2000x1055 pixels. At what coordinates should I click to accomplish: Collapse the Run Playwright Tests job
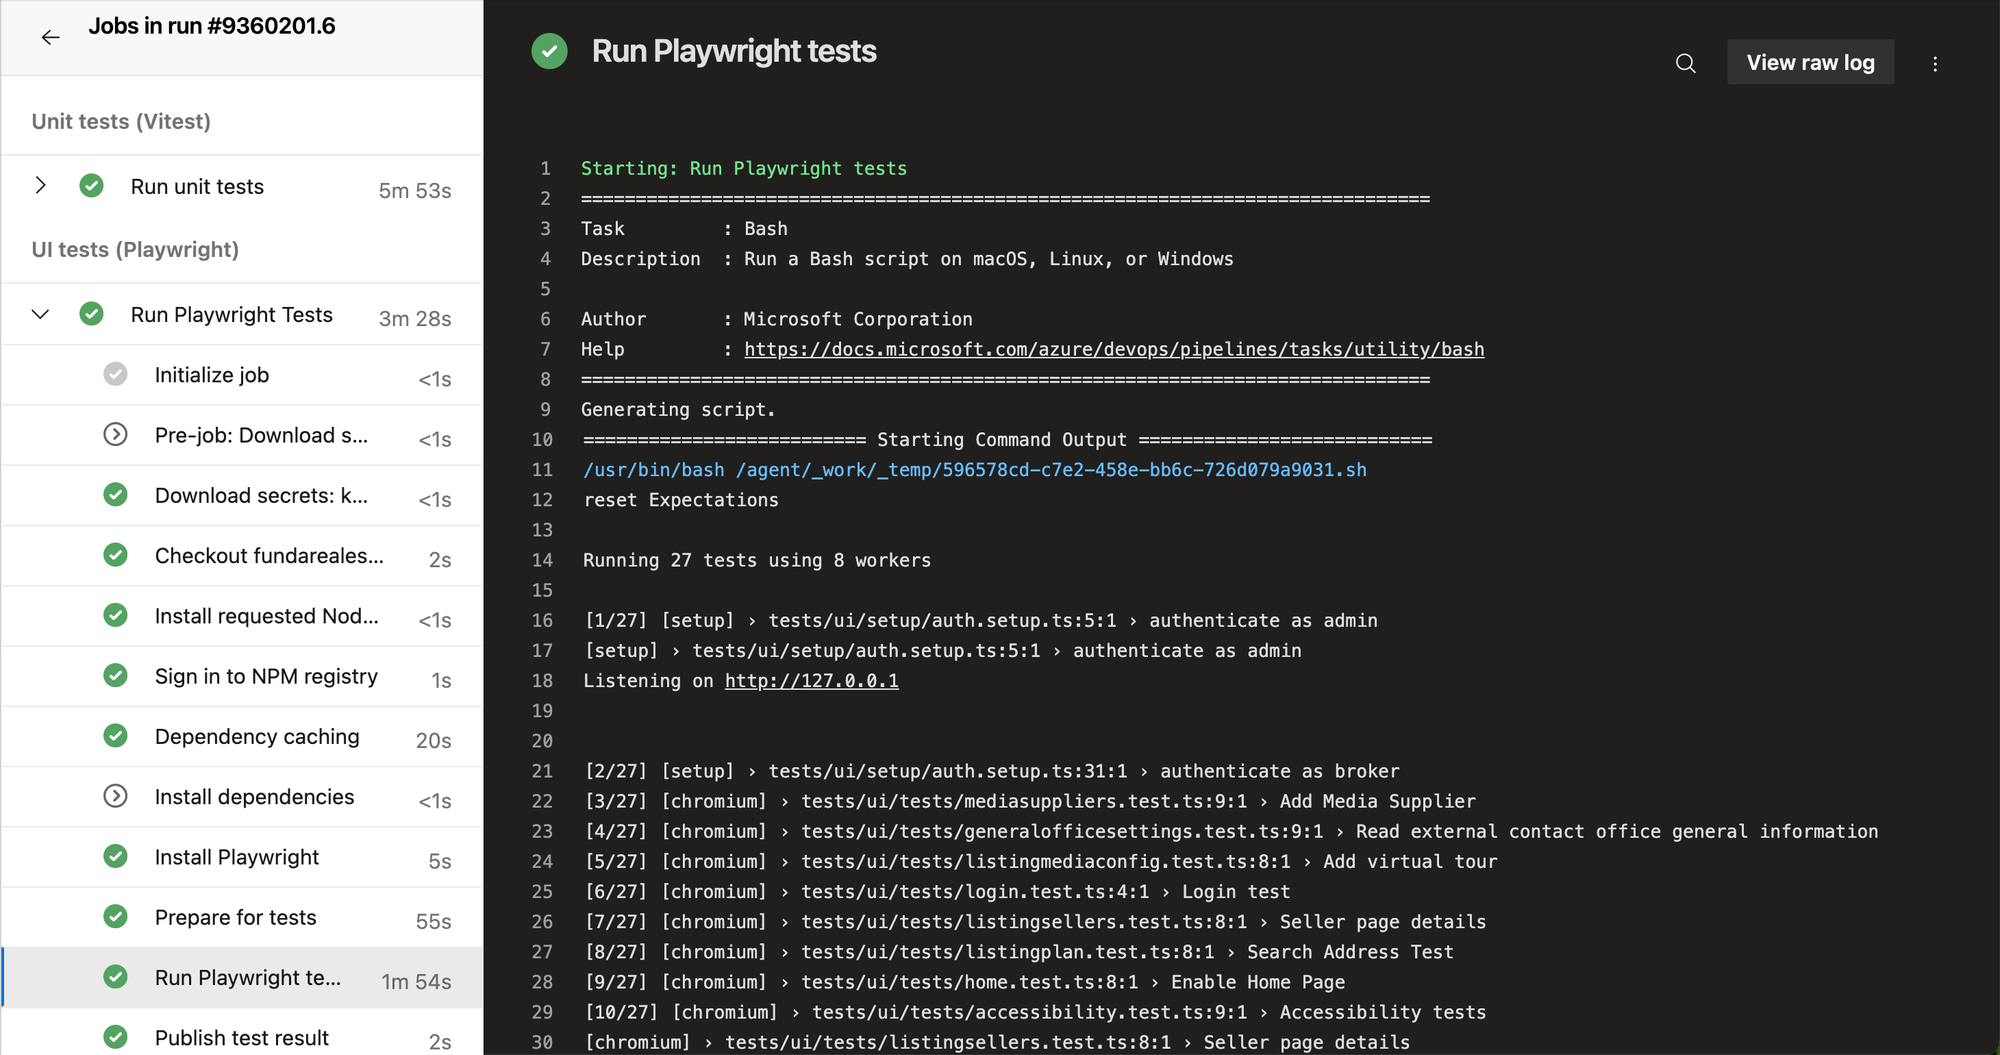[x=40, y=315]
